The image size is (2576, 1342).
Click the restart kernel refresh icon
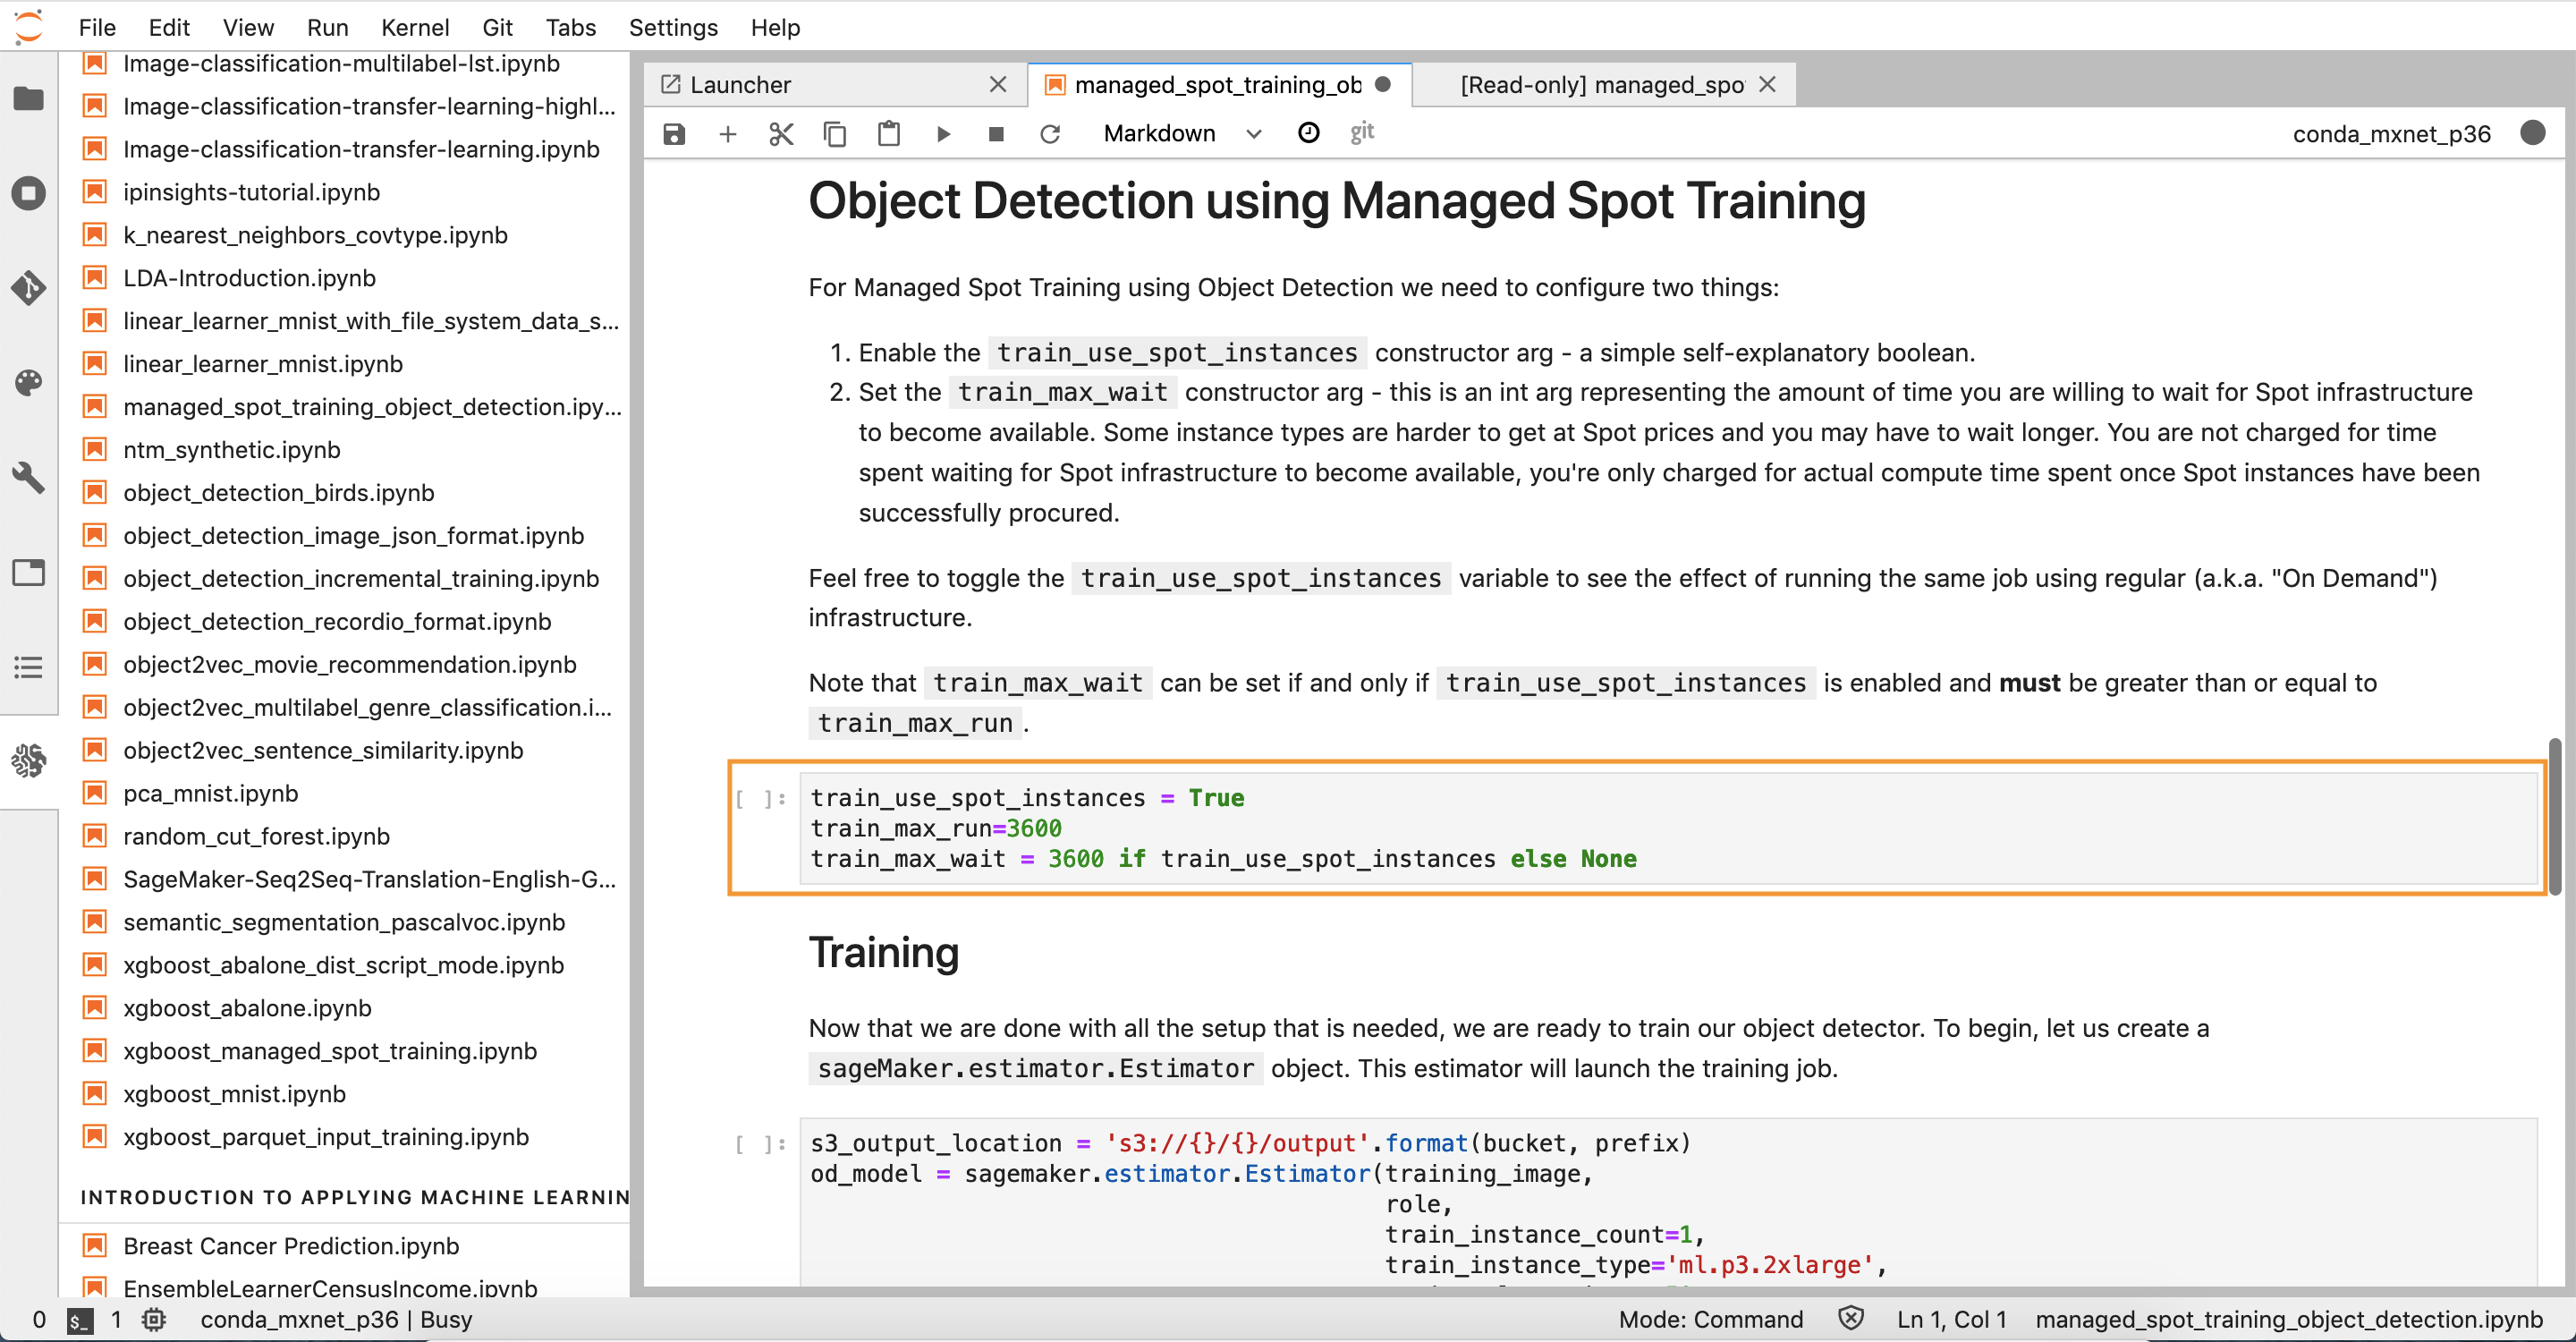(x=1051, y=132)
